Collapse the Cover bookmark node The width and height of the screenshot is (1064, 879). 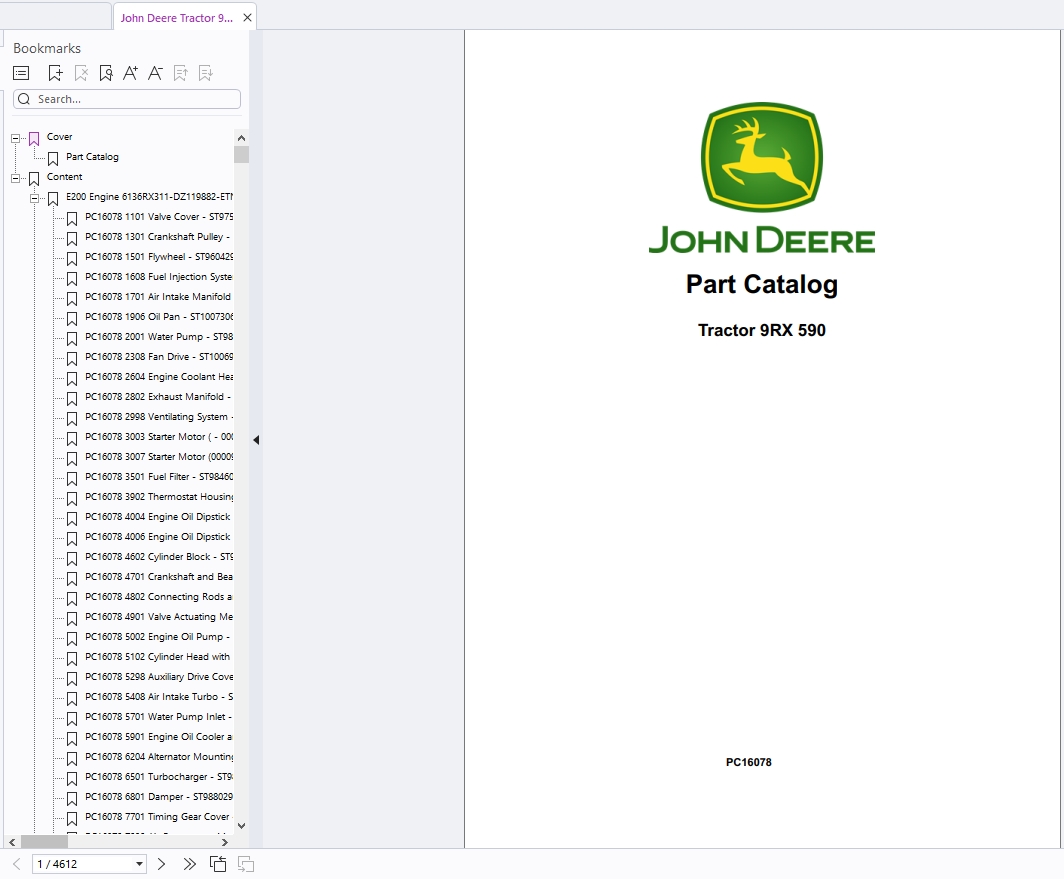16,138
